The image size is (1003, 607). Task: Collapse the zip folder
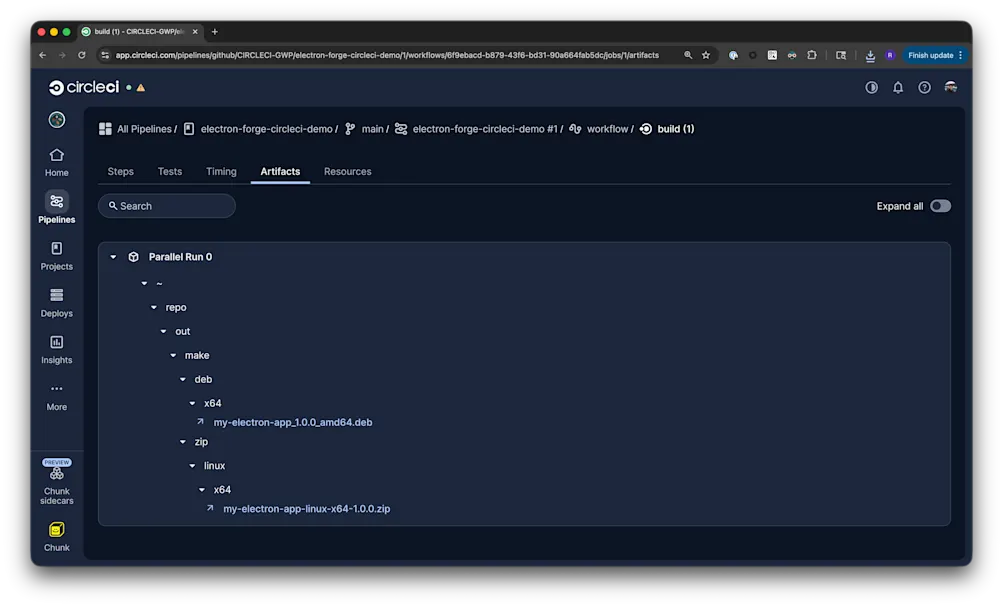click(182, 442)
